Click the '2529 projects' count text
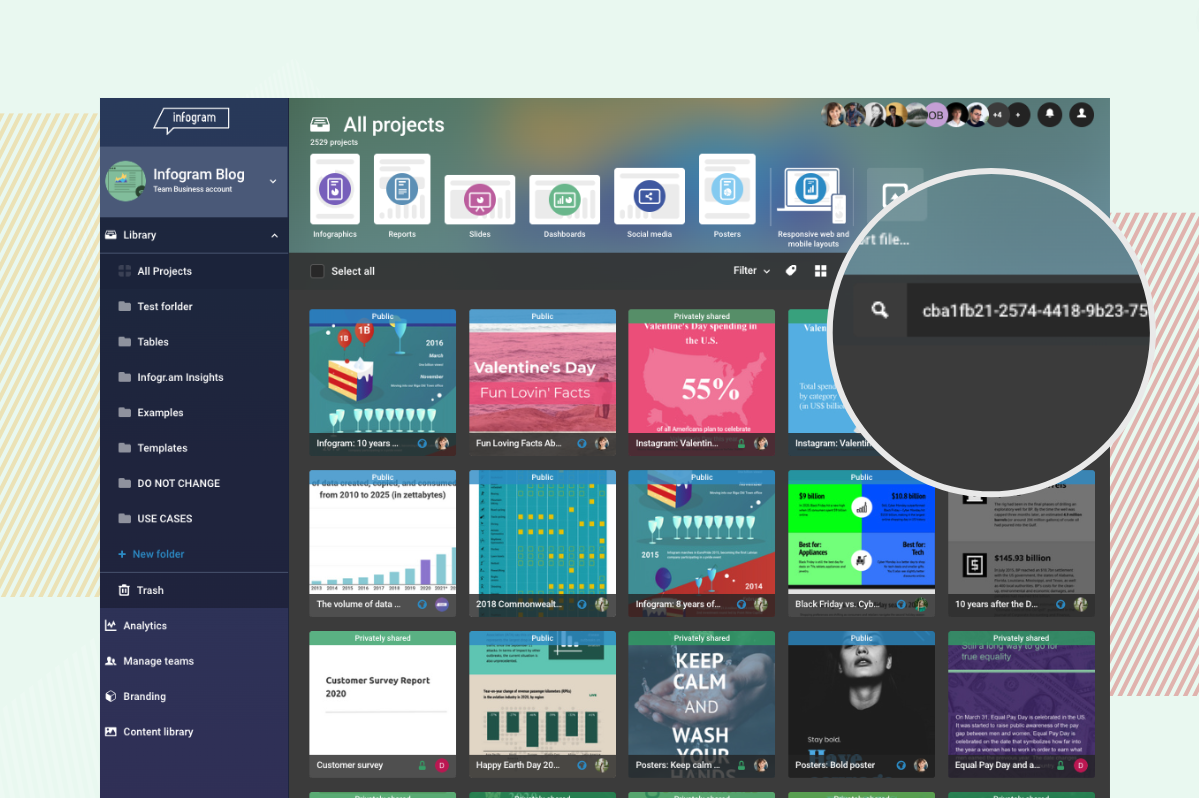The image size is (1199, 798). [333, 142]
